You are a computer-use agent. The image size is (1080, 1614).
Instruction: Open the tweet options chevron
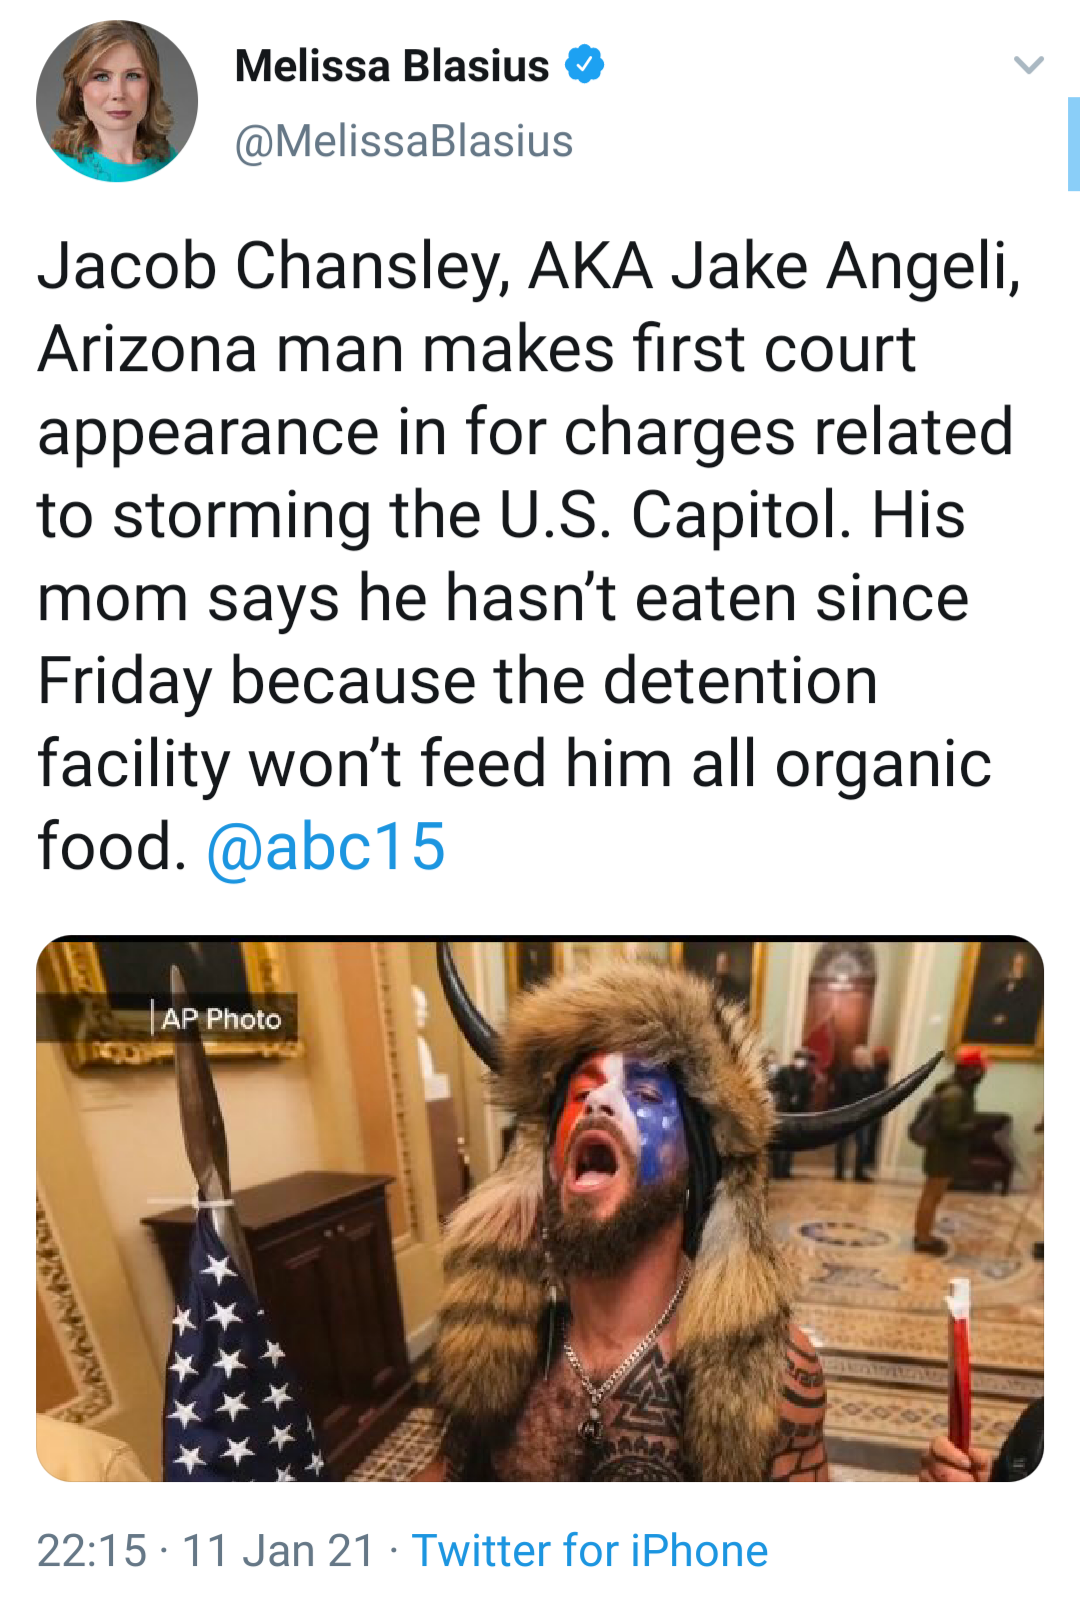point(1028,66)
